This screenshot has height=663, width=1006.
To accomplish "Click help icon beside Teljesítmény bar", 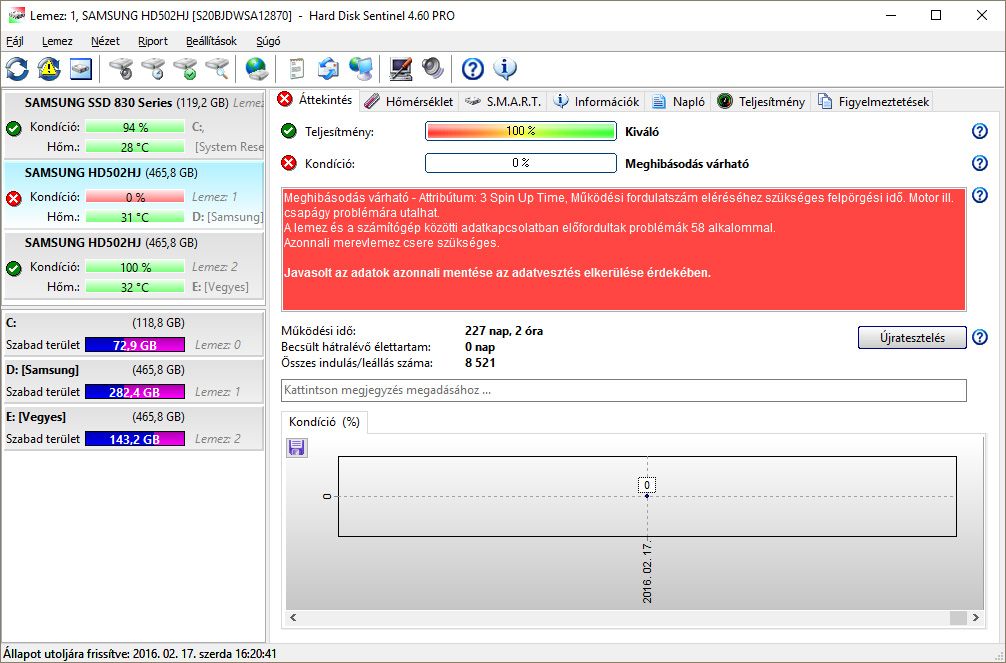I will [980, 131].
